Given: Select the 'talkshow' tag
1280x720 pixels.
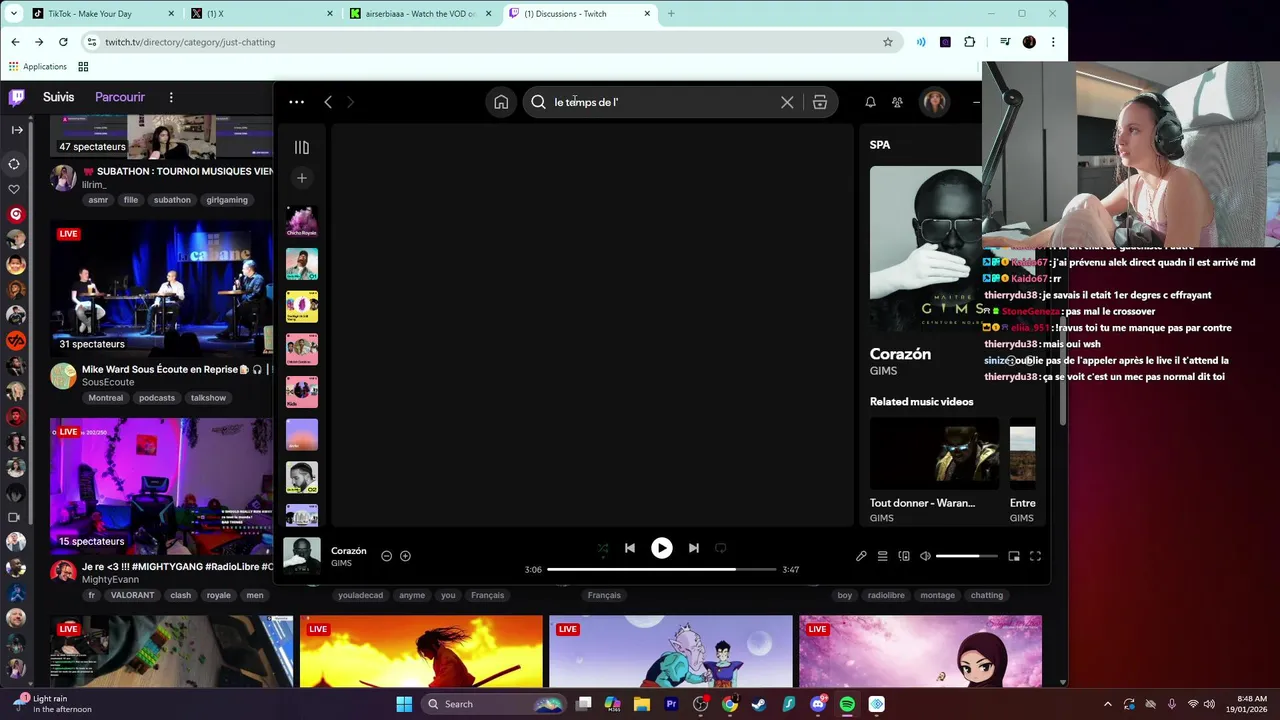Looking at the screenshot, I should (208, 398).
